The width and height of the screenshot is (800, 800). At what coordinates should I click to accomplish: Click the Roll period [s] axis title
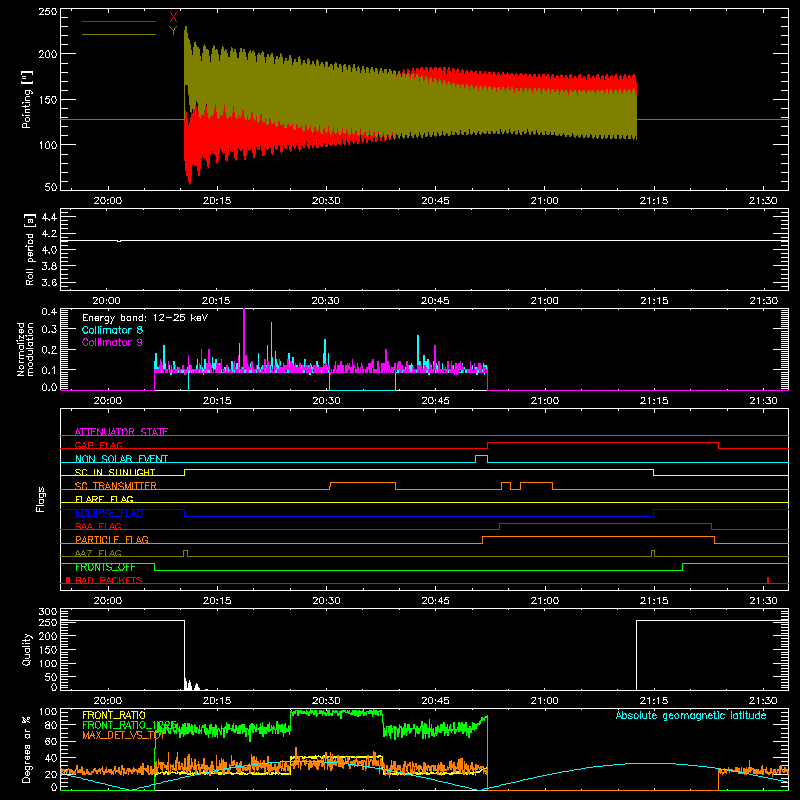click(29, 249)
